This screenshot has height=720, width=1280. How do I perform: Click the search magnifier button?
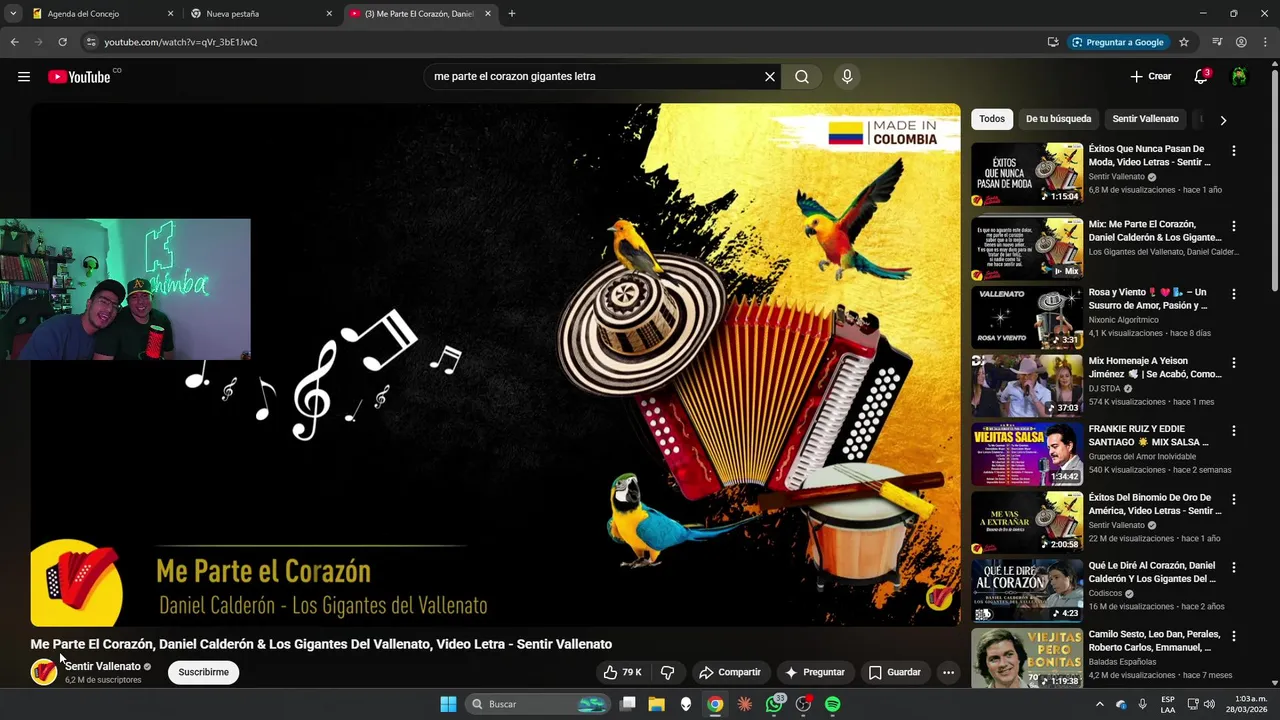click(x=802, y=77)
